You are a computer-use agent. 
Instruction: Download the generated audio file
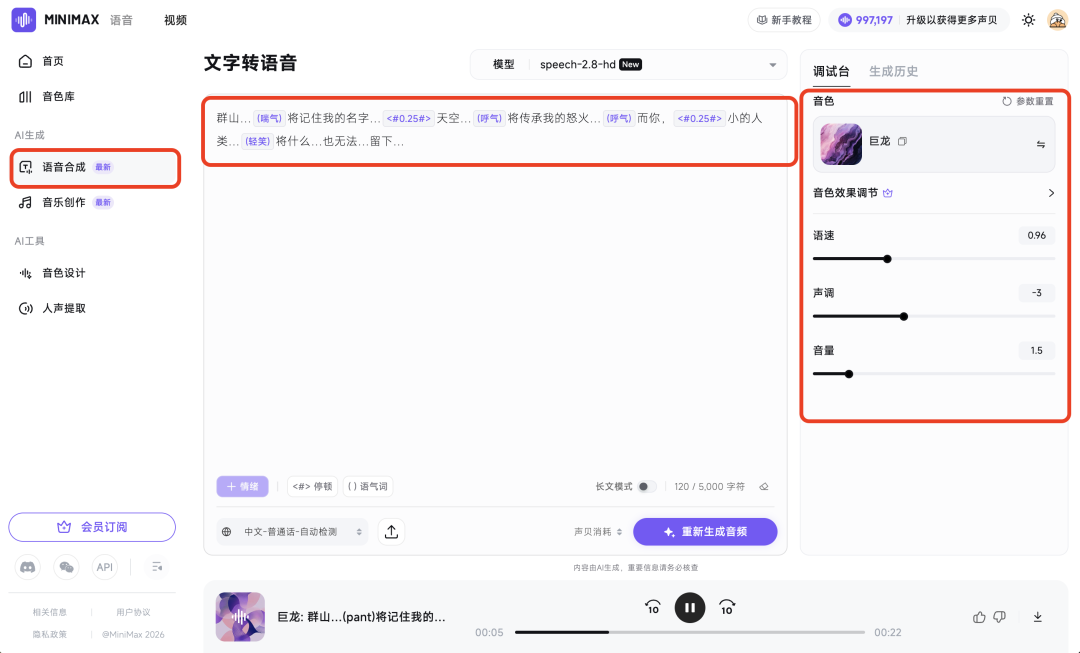click(x=1038, y=616)
